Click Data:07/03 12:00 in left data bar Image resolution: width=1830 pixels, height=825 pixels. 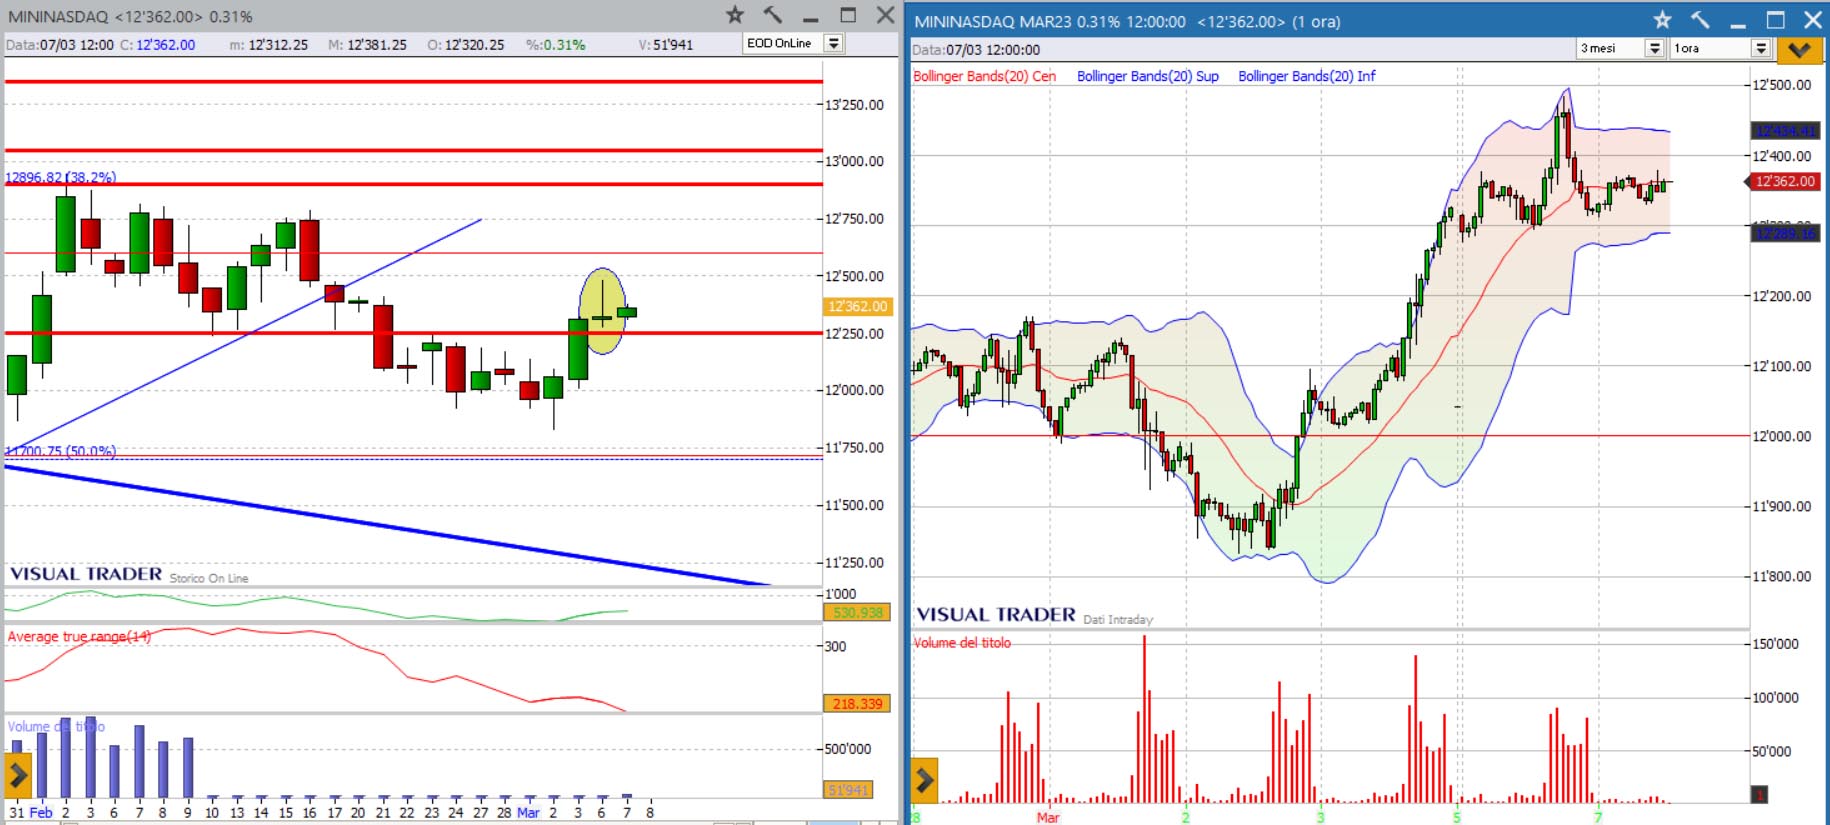tap(60, 45)
